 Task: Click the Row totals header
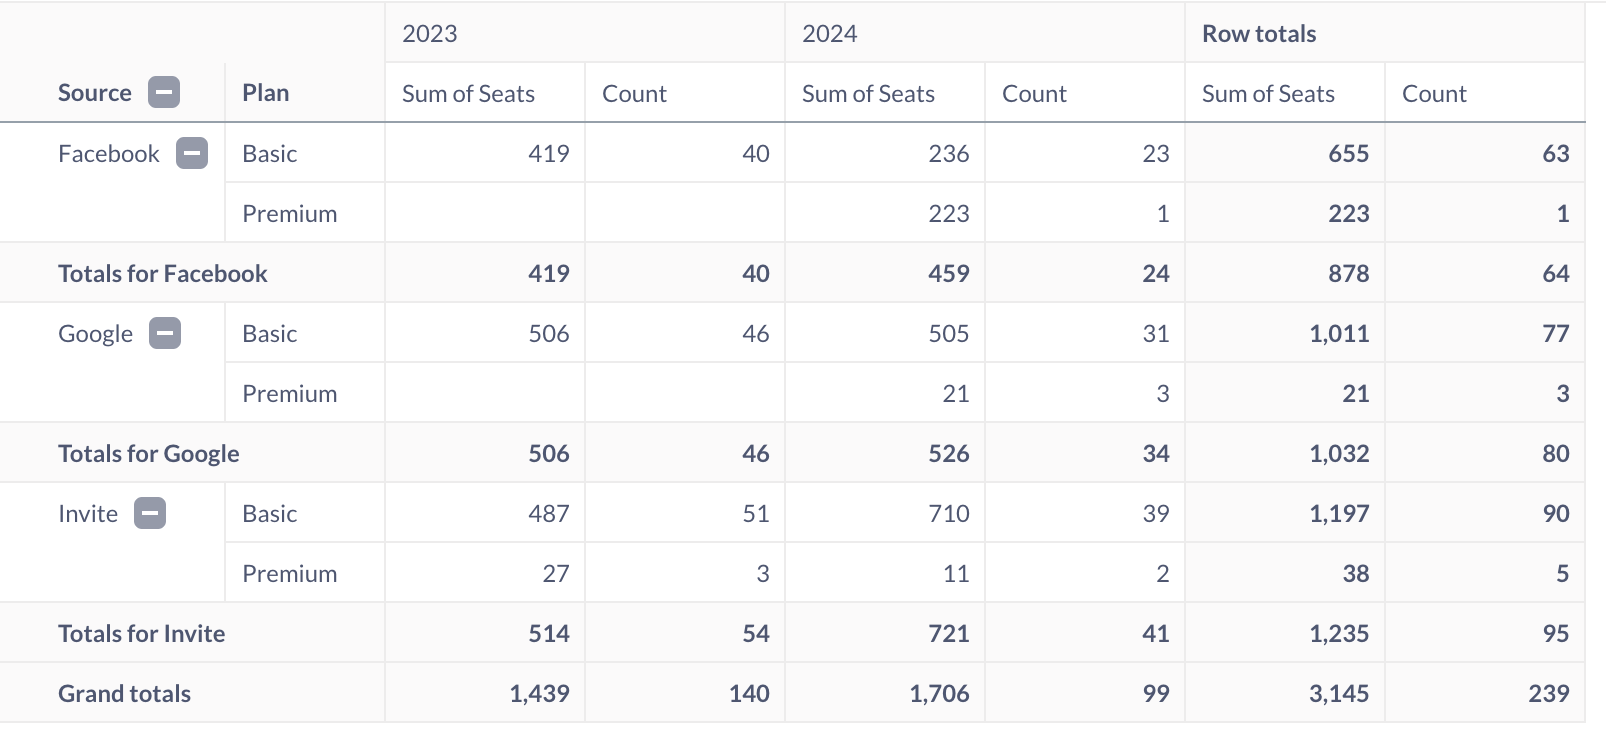coord(1259,34)
